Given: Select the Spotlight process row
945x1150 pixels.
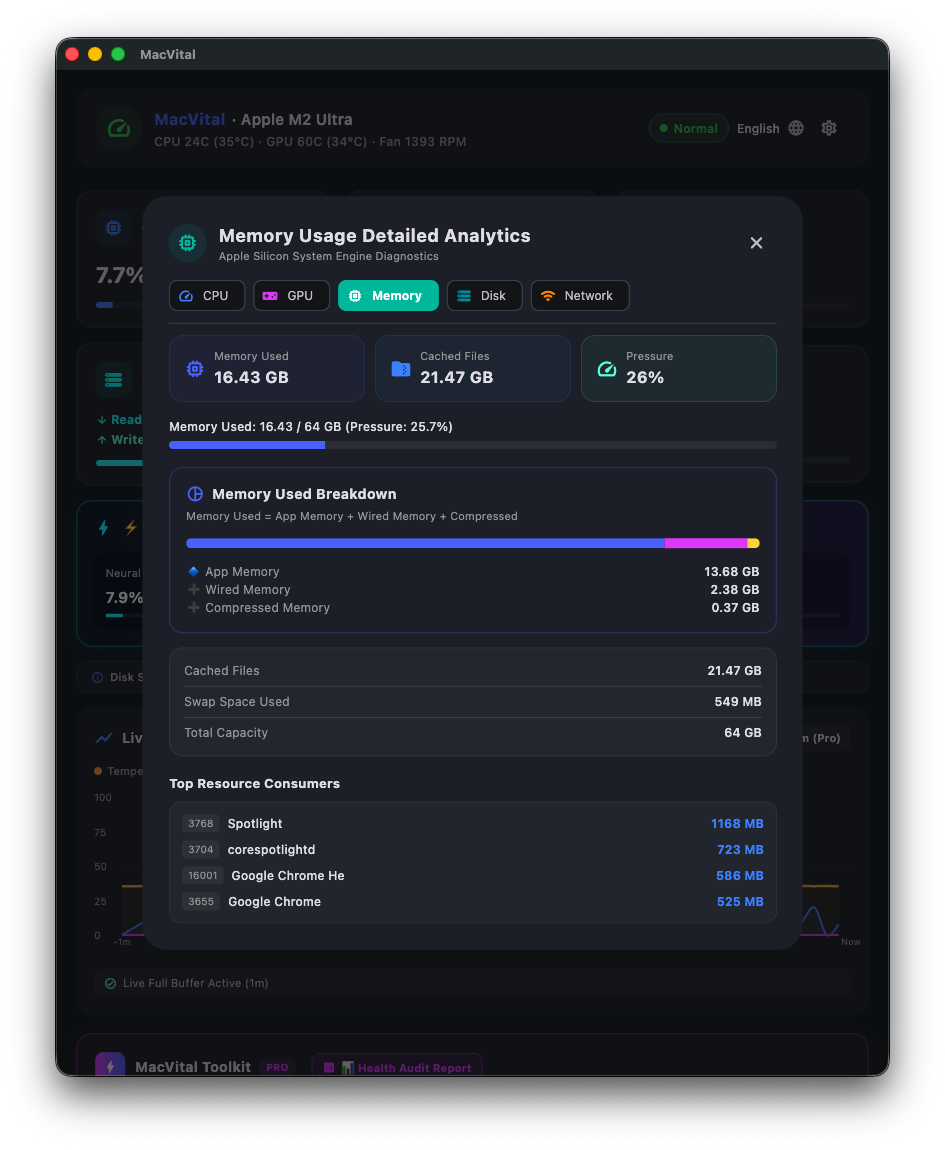Looking at the screenshot, I should pos(472,824).
